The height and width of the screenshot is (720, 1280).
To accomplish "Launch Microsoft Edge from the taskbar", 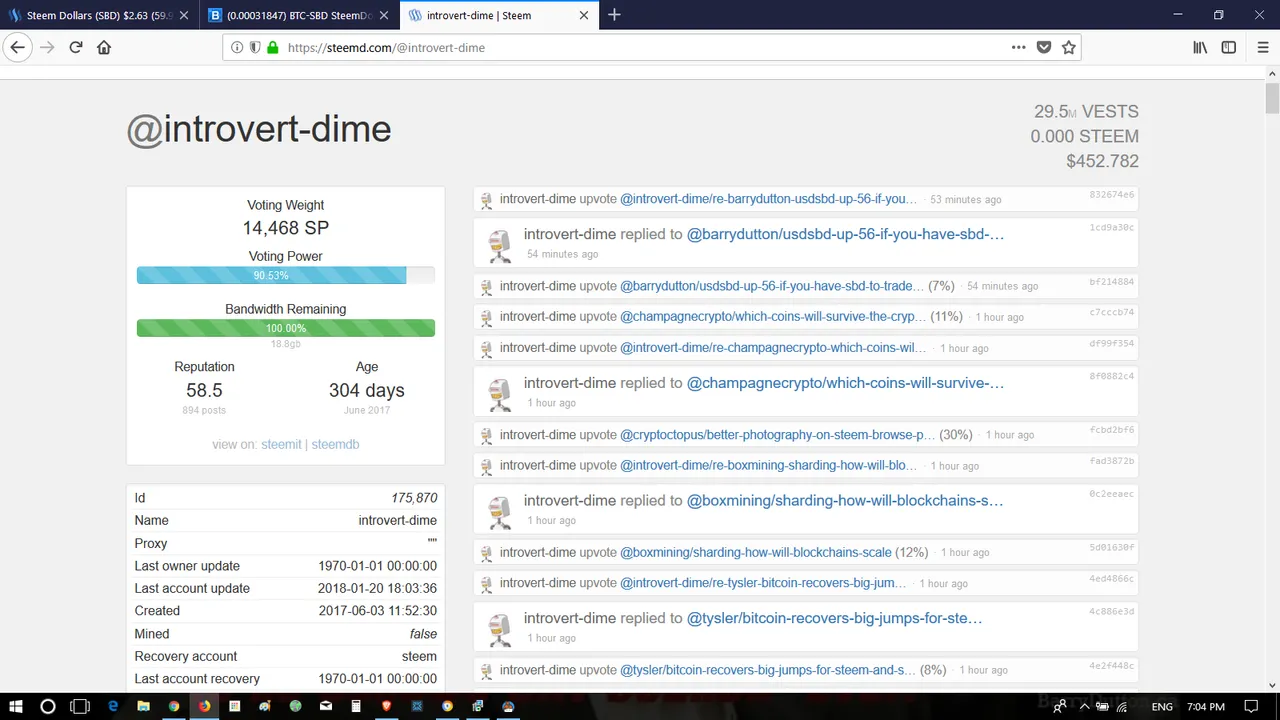I will point(113,706).
